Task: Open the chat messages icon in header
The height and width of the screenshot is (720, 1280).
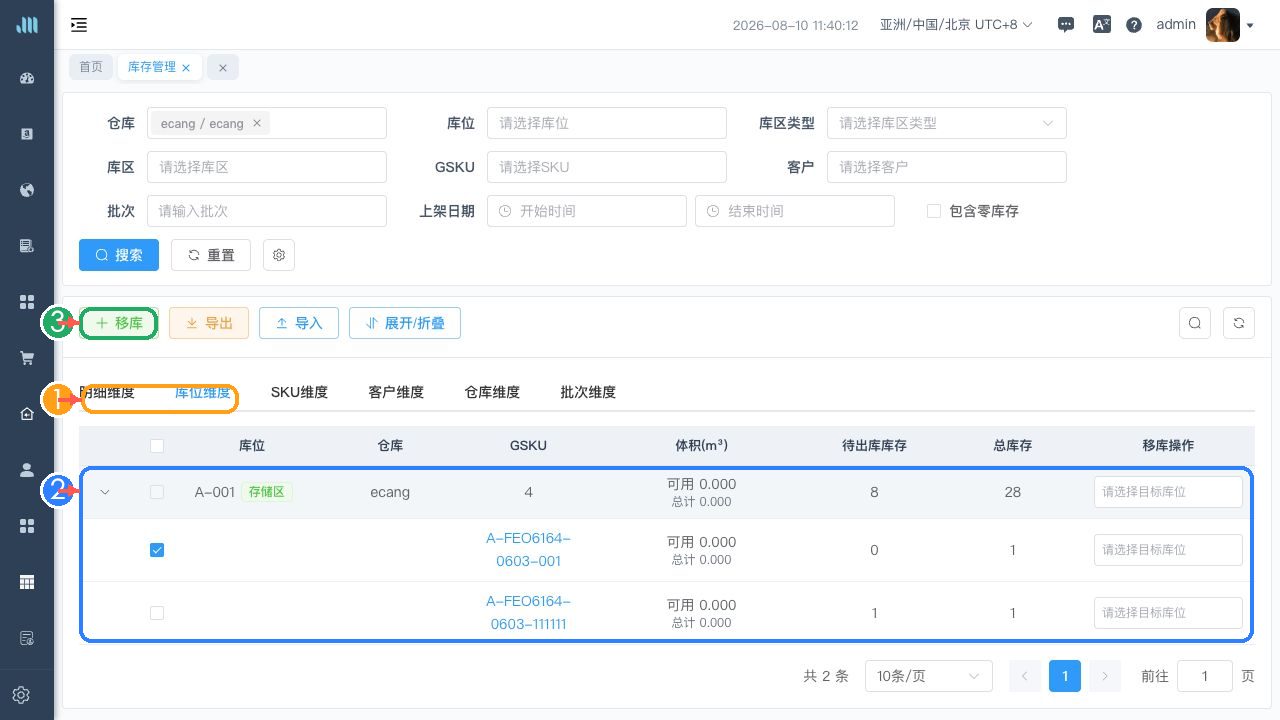Action: (x=1066, y=25)
